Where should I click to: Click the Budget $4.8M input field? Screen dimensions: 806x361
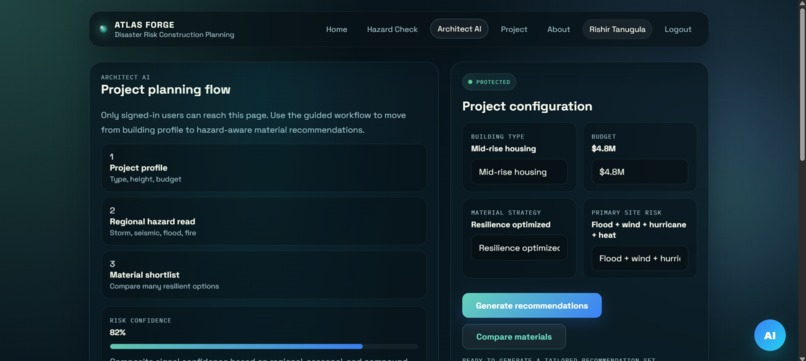click(639, 172)
